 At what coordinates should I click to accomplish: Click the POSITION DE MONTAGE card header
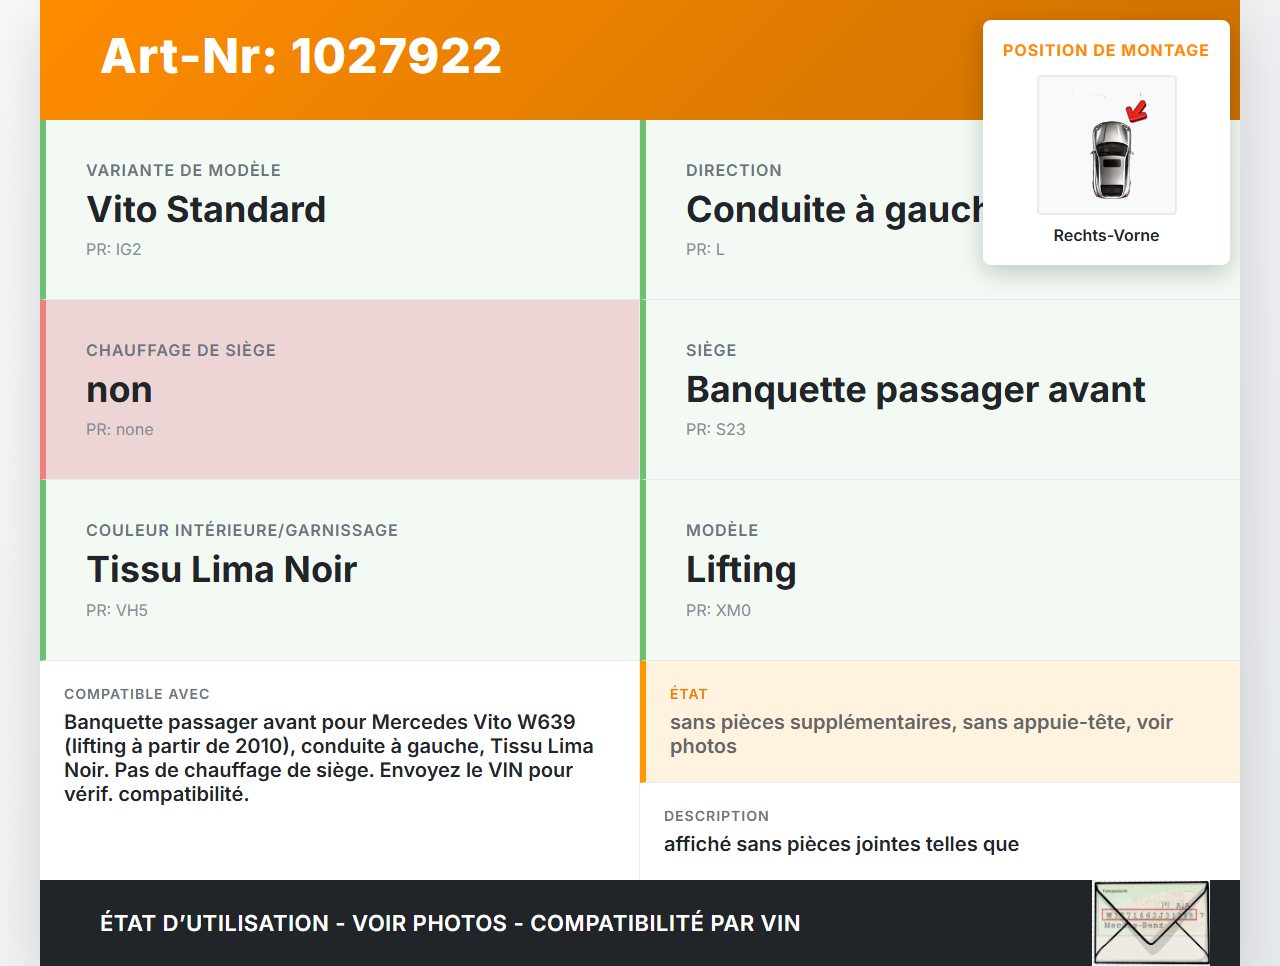pos(1106,50)
